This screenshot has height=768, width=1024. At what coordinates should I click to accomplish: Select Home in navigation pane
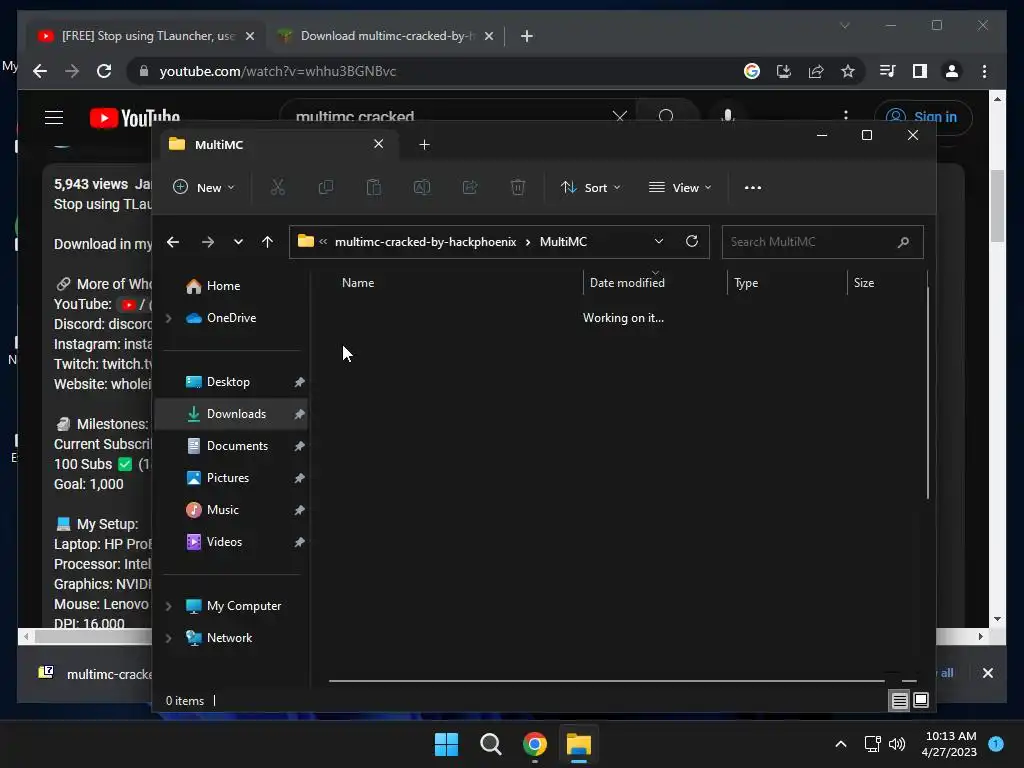(x=231, y=286)
